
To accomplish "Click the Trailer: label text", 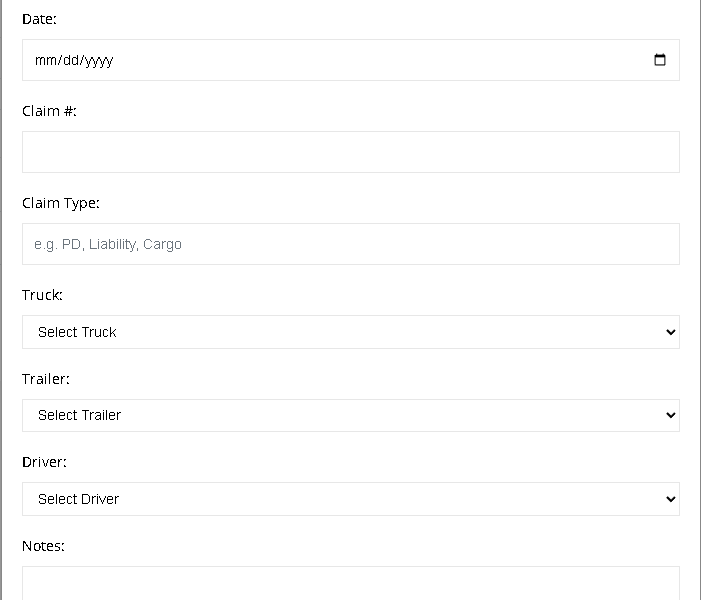I will [46, 379].
